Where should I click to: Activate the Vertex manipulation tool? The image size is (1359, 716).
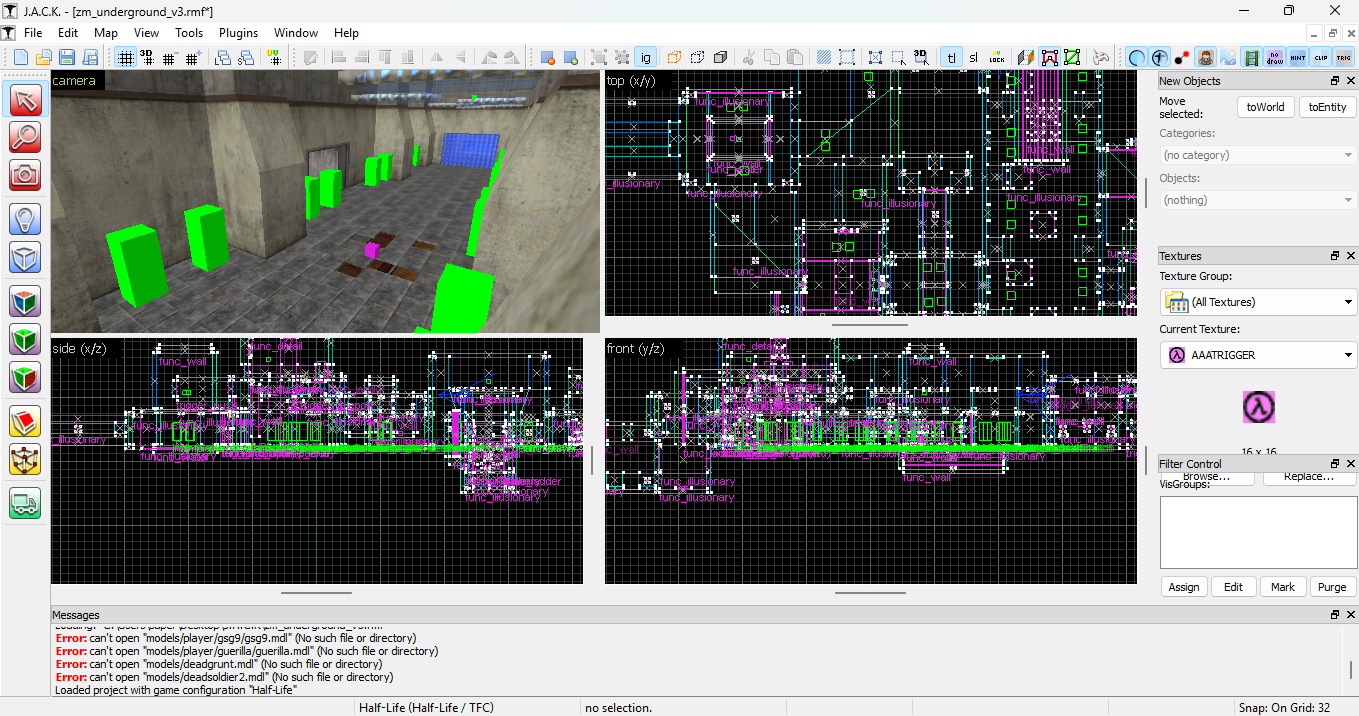click(x=25, y=459)
